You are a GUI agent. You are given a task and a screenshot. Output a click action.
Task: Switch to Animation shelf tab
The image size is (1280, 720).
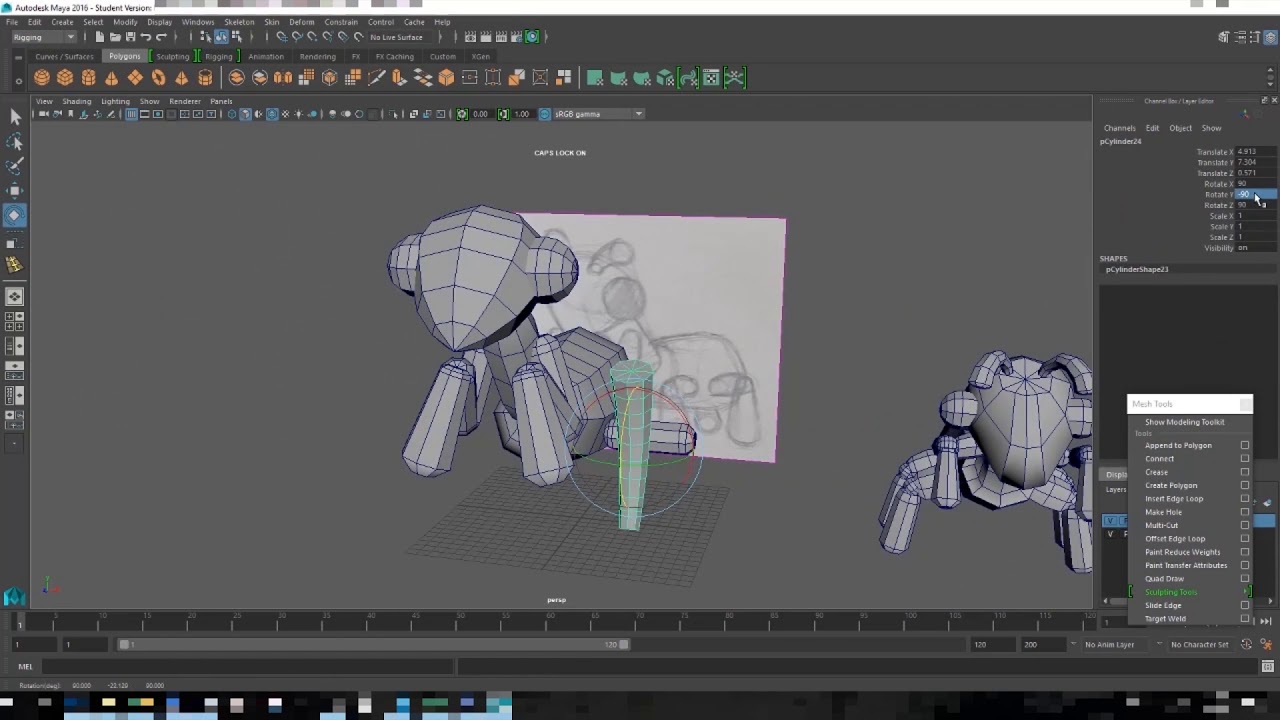coord(266,56)
